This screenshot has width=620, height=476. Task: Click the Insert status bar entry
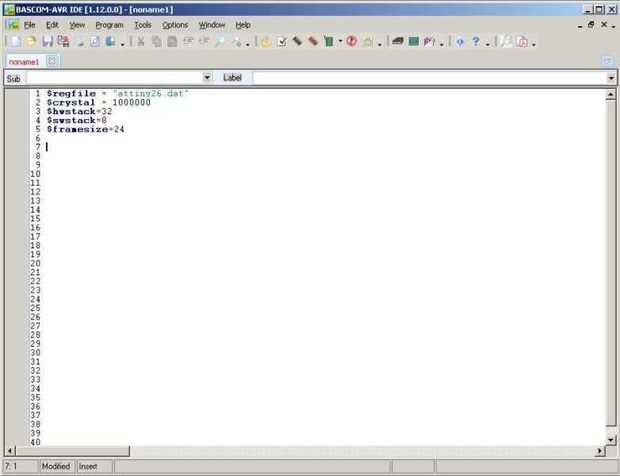tap(88, 467)
